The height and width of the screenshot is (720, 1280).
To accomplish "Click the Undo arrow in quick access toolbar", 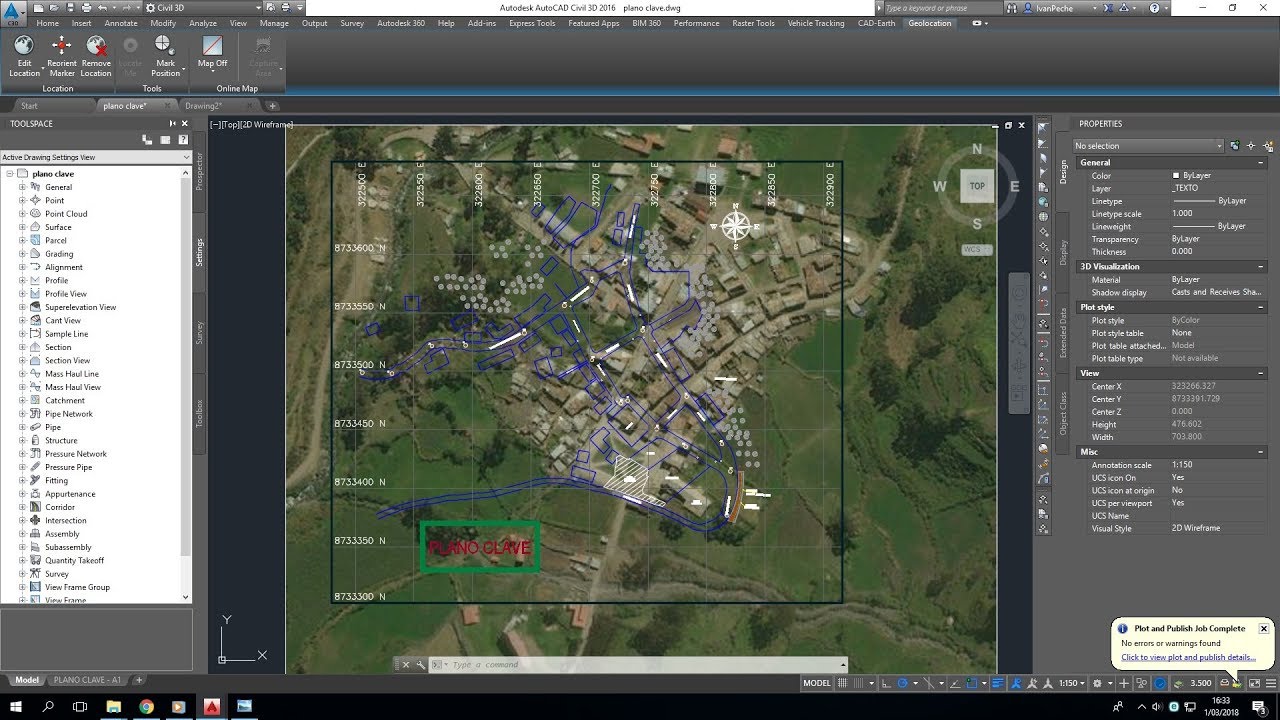I will point(101,8).
